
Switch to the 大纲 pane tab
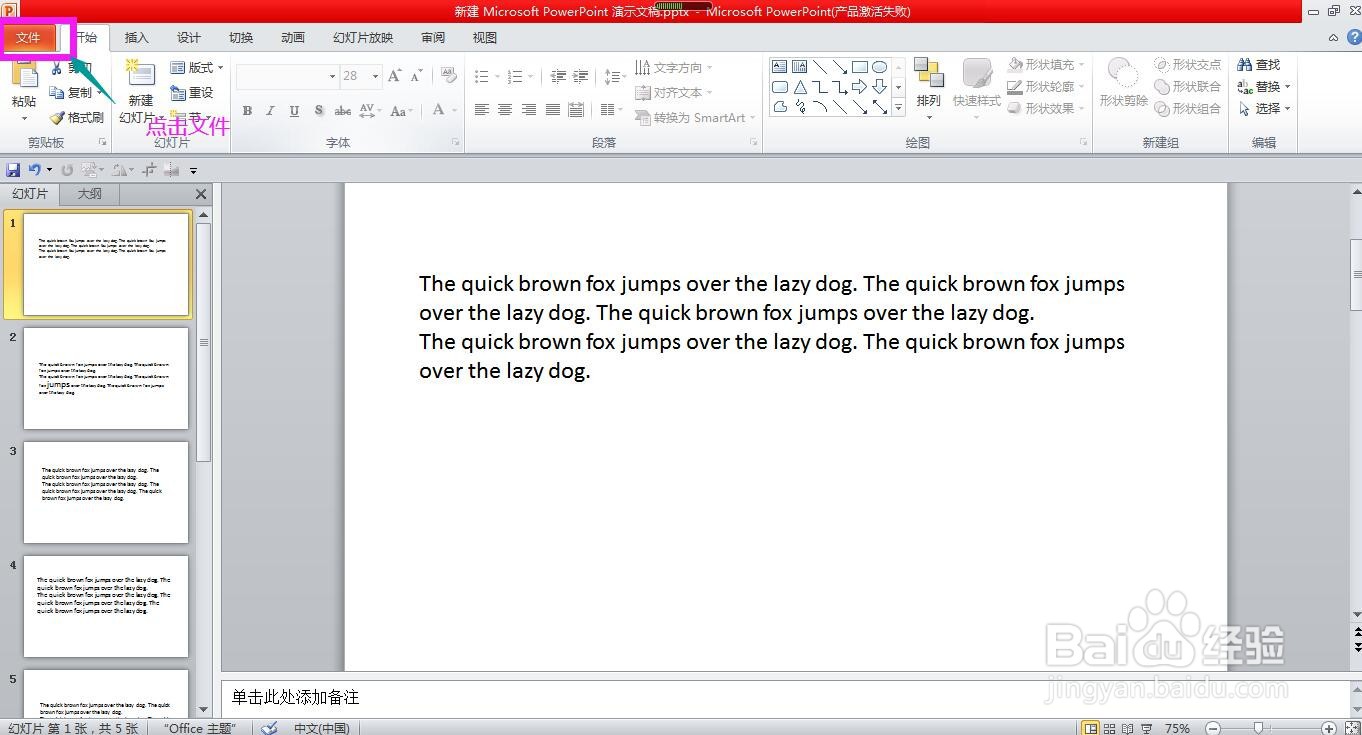pyautogui.click(x=90, y=194)
